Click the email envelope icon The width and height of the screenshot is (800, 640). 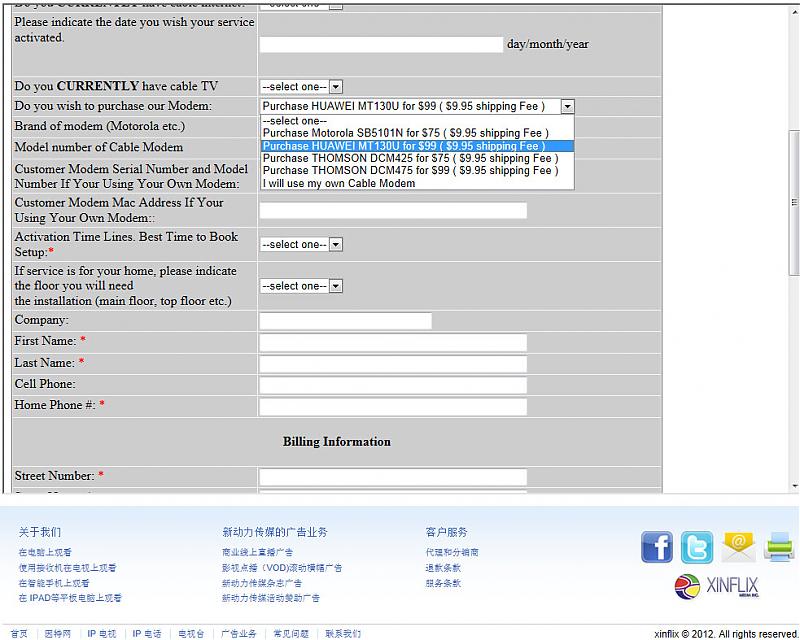pyautogui.click(x=738, y=547)
